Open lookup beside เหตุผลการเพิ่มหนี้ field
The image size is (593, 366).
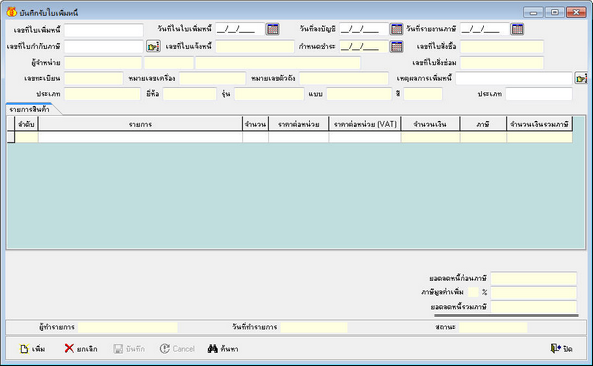[x=581, y=78]
